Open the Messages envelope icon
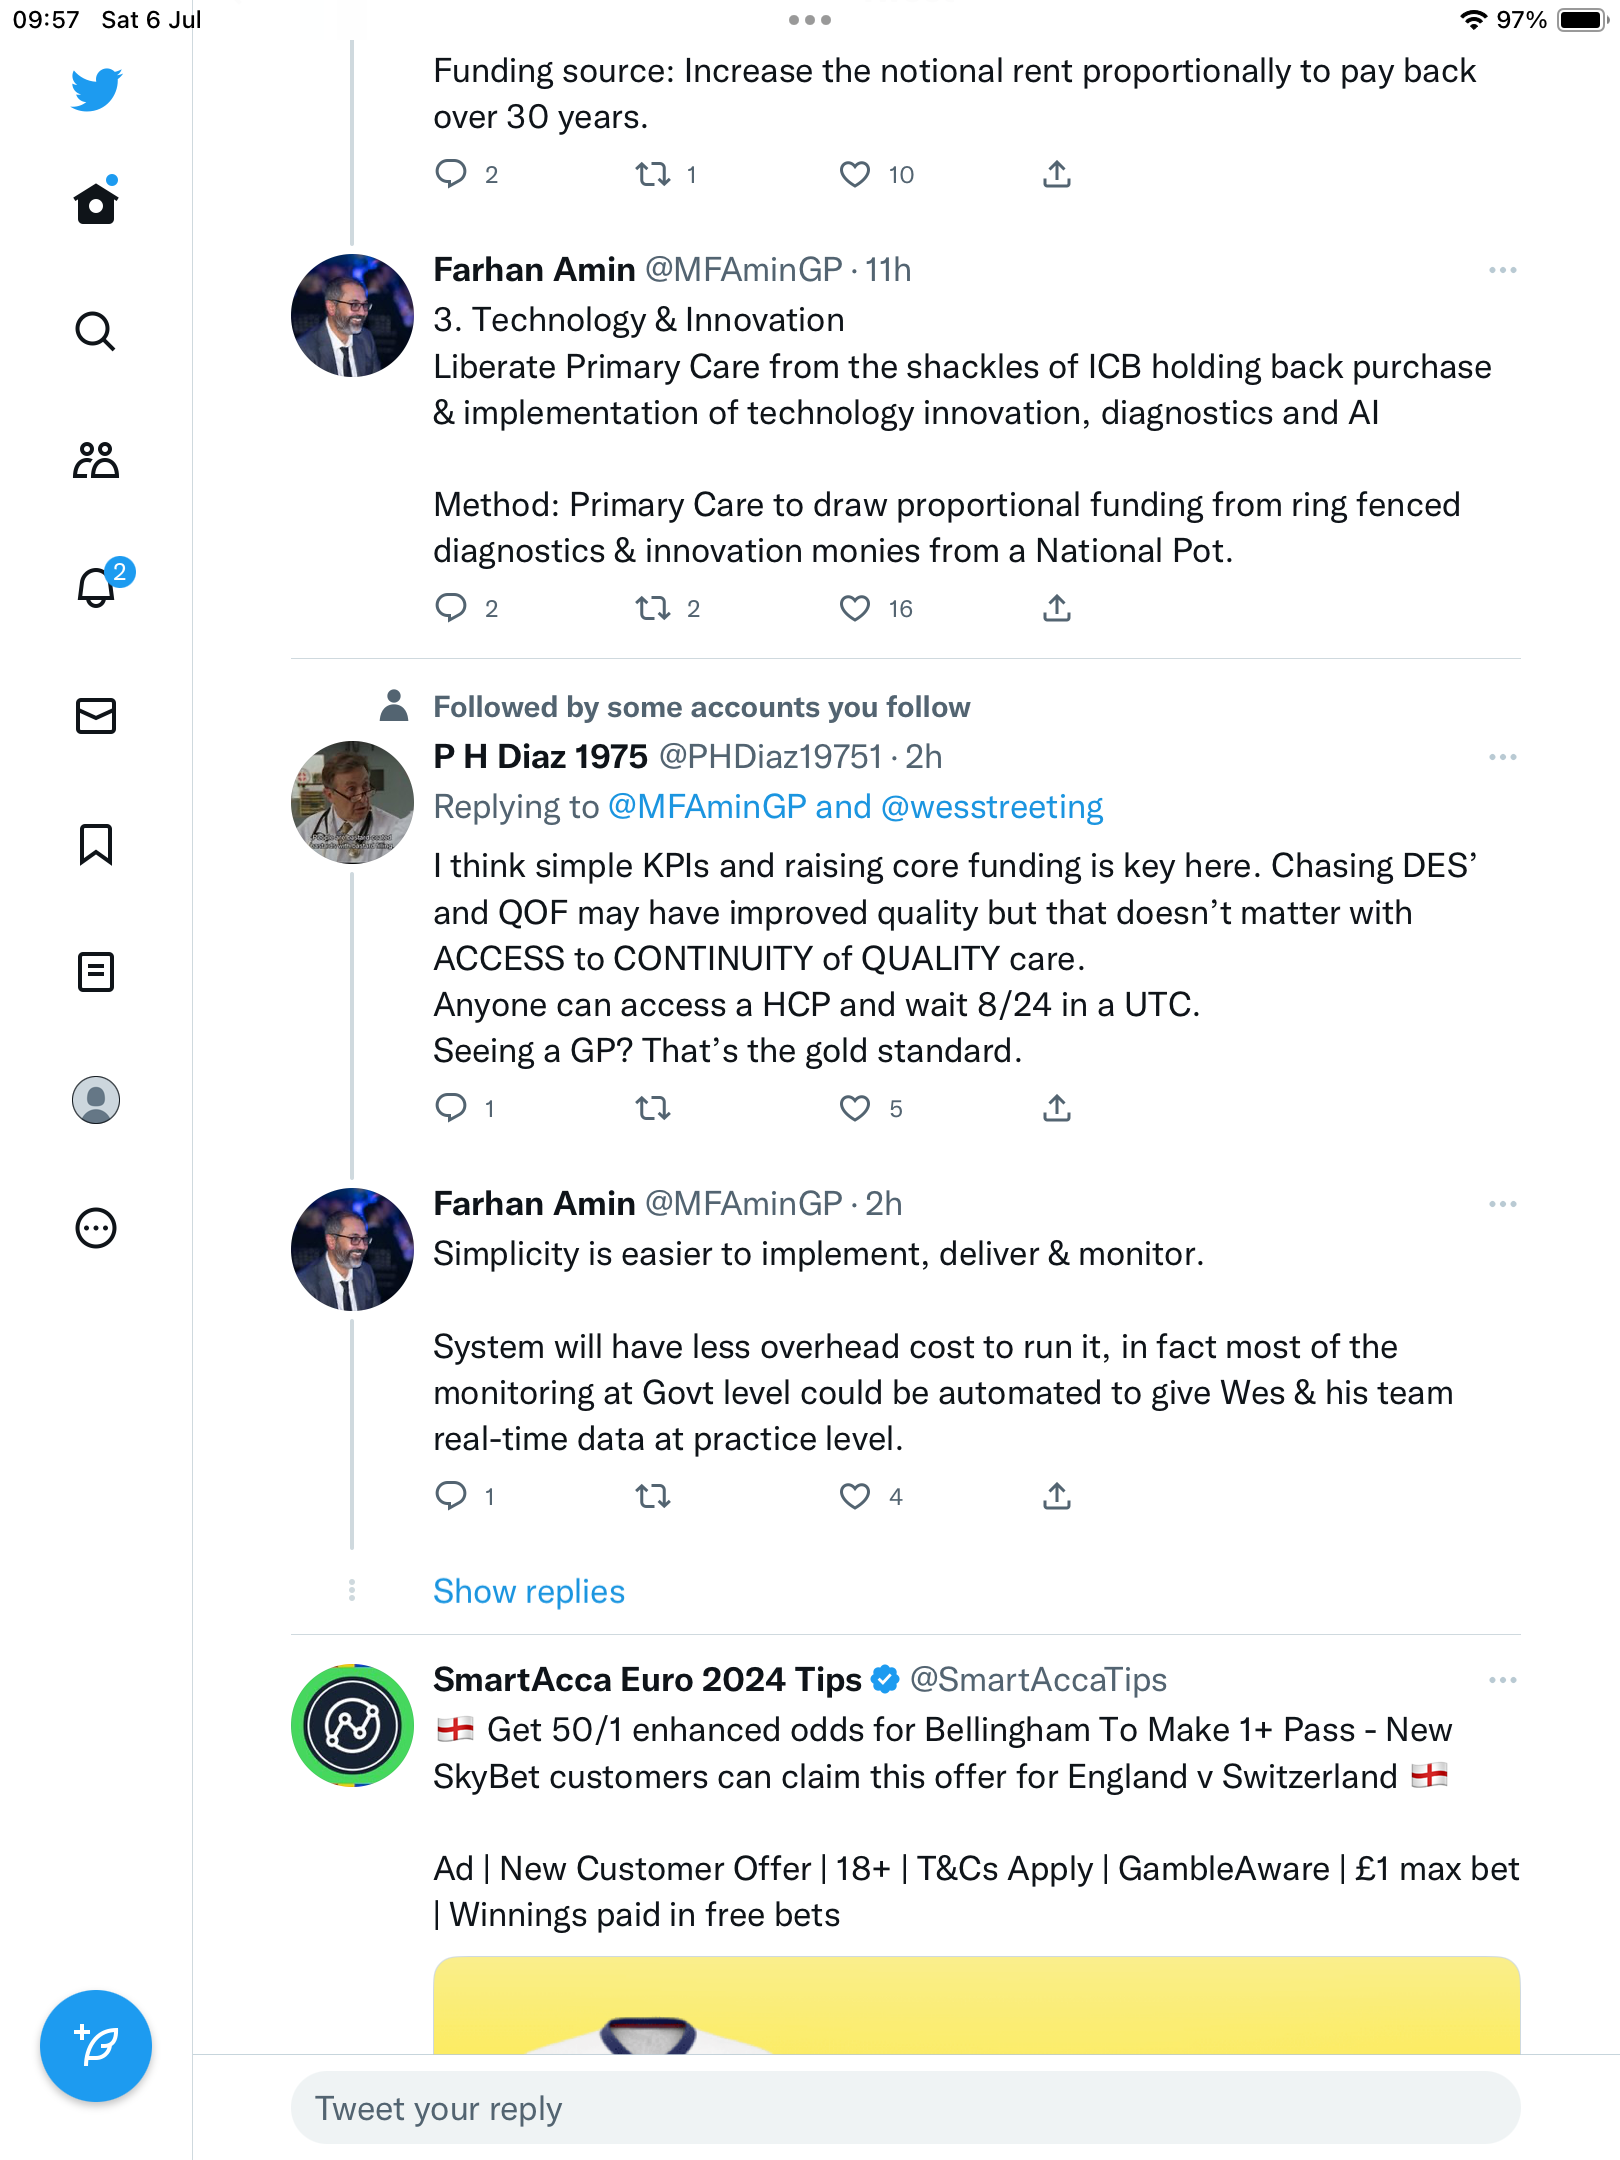 point(96,716)
